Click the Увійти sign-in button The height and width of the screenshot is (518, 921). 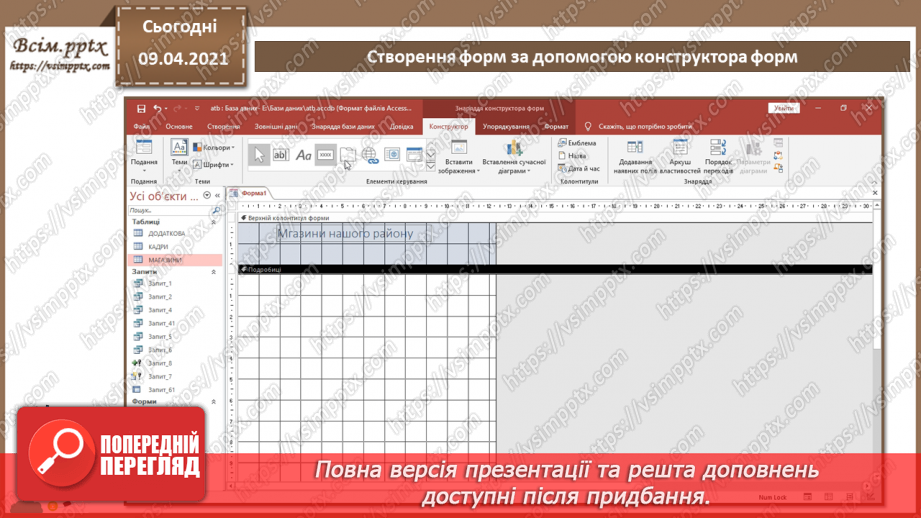783,108
